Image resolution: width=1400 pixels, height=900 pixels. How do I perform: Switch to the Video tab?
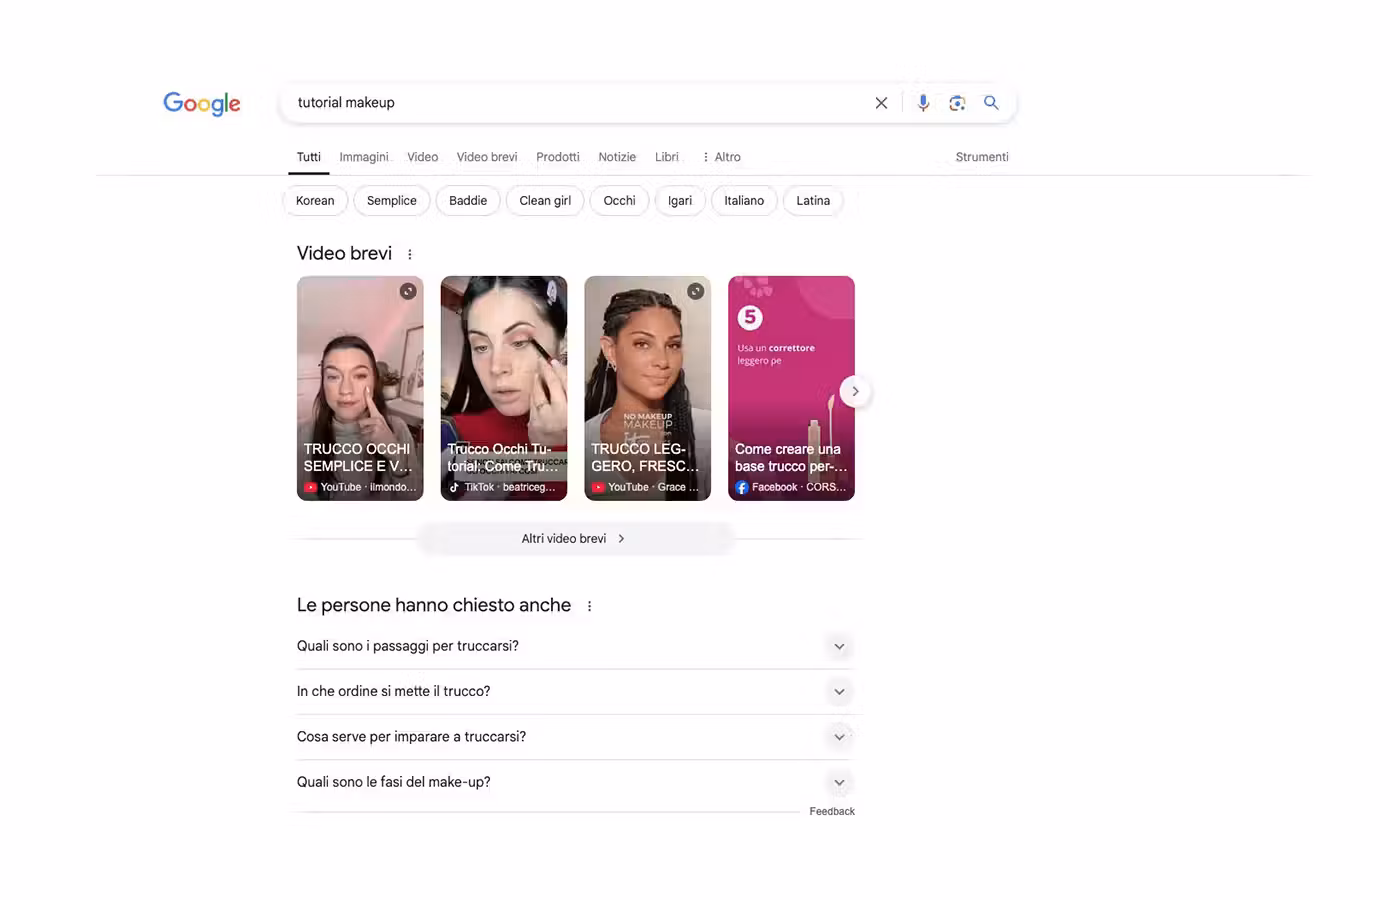[x=423, y=157]
